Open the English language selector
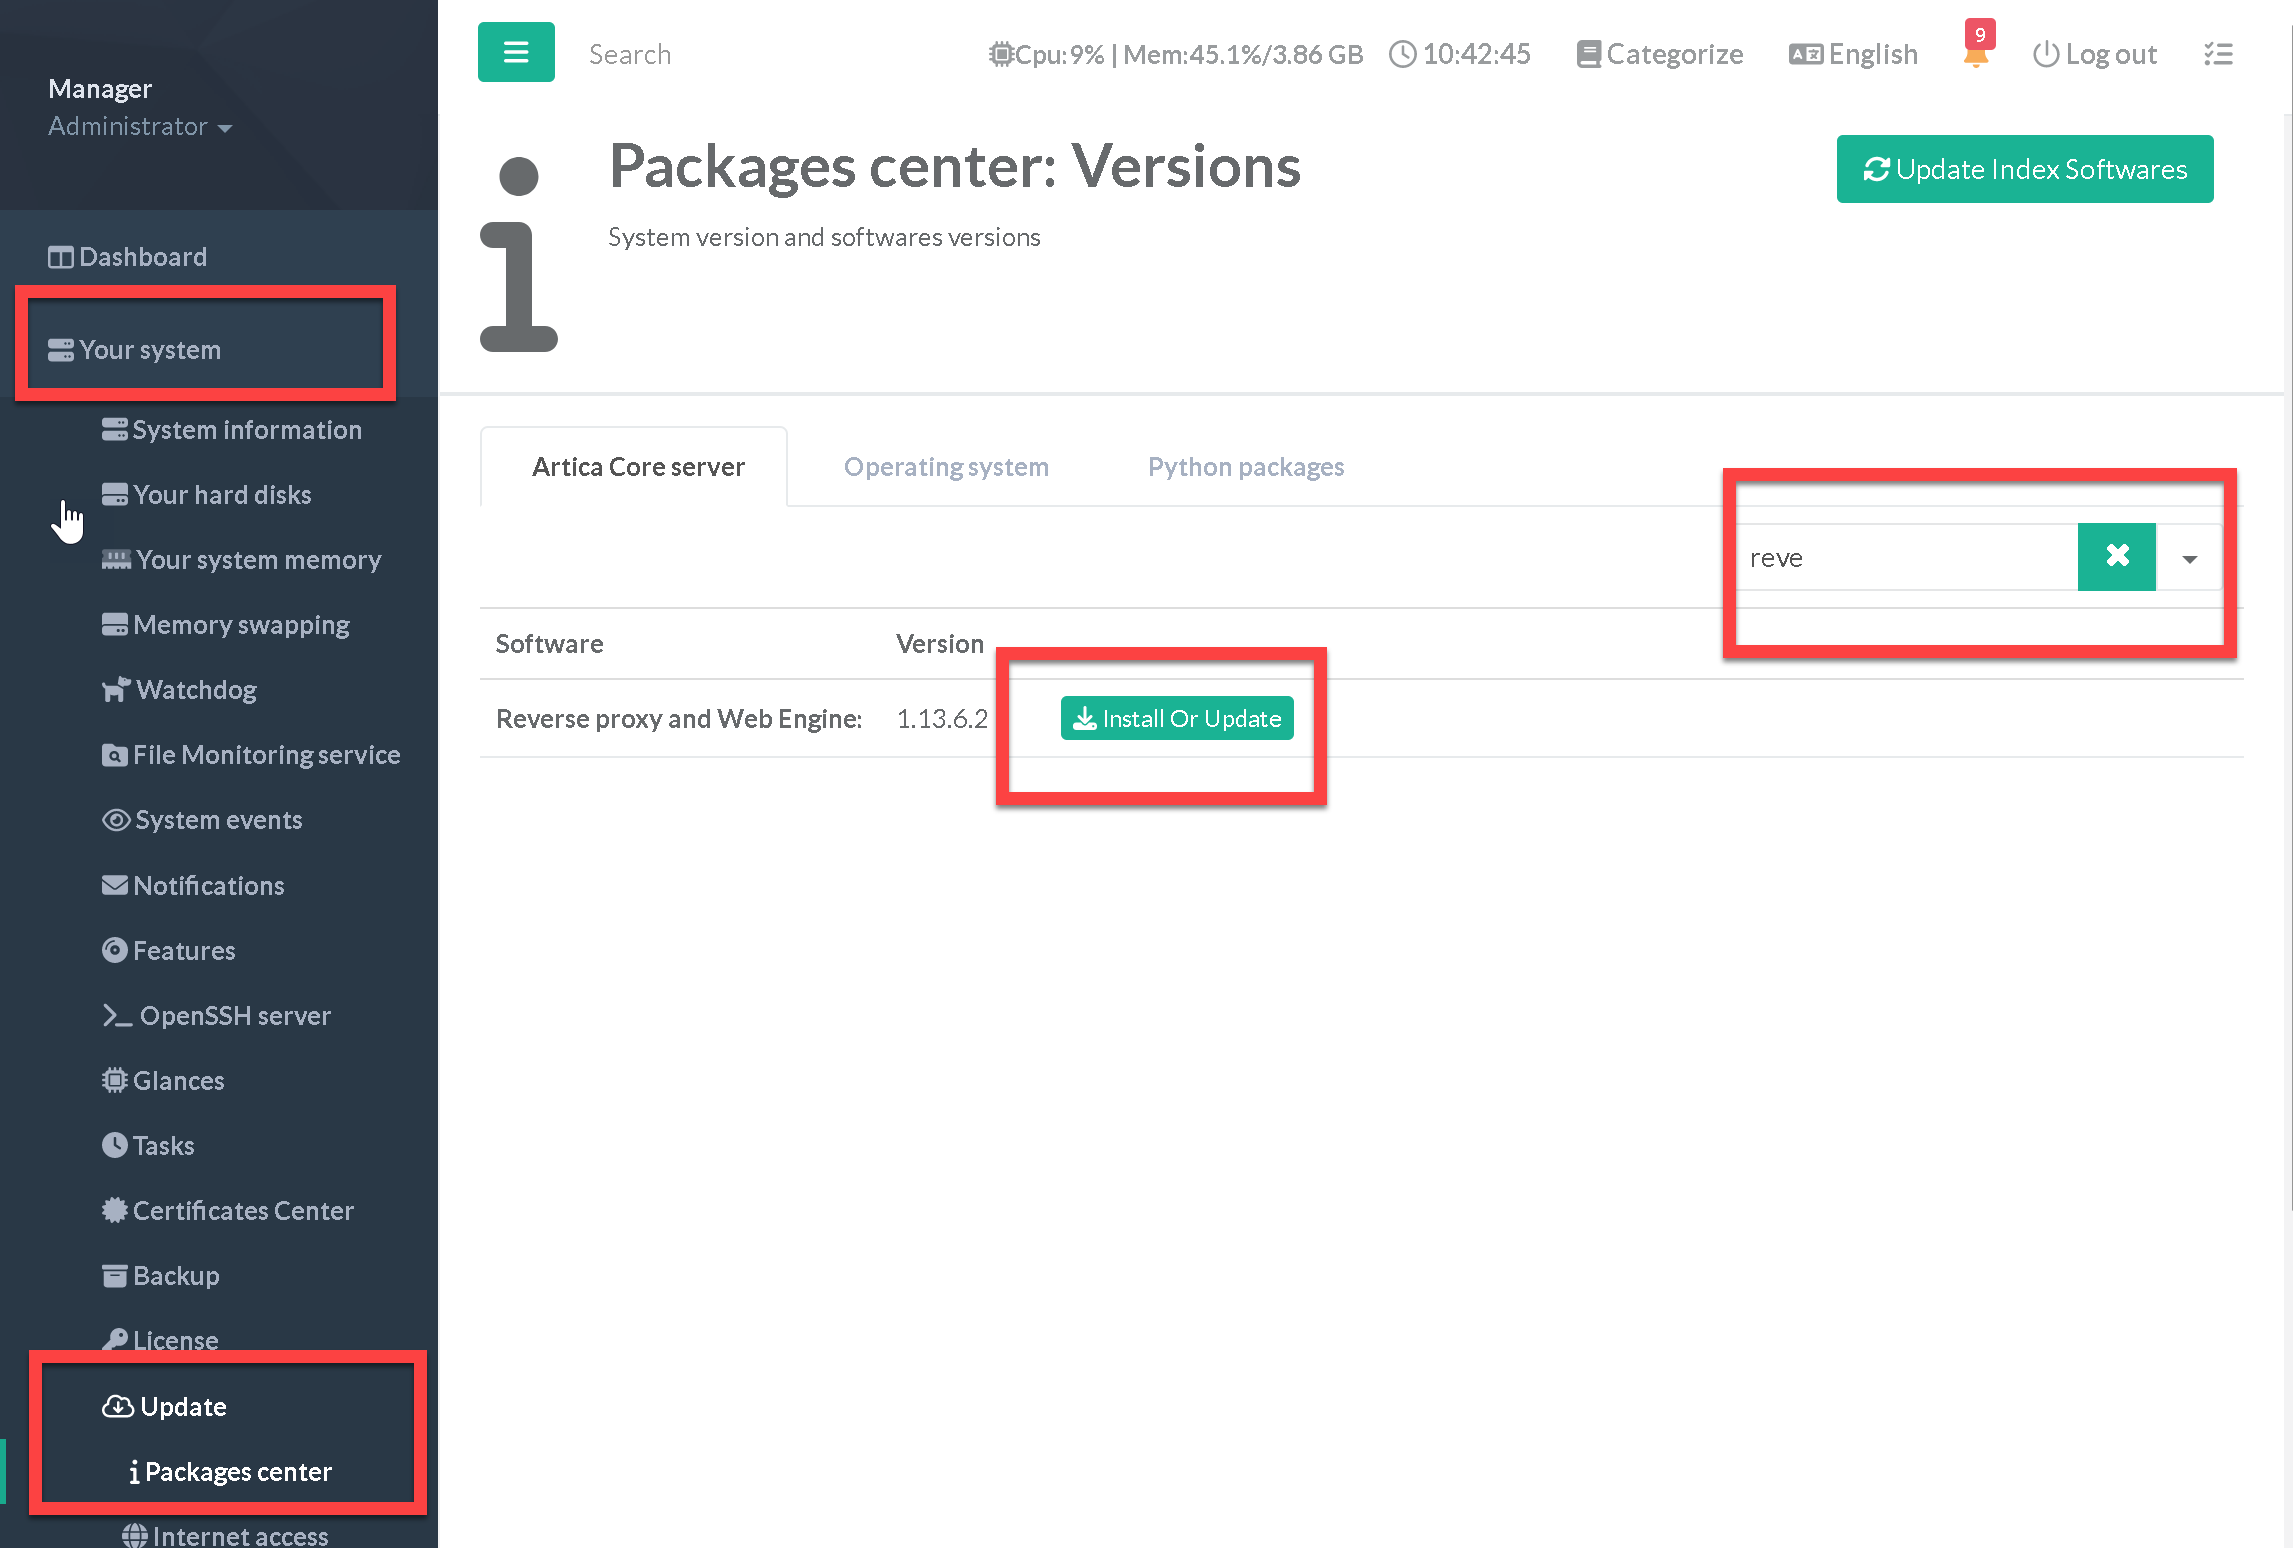 (1853, 54)
